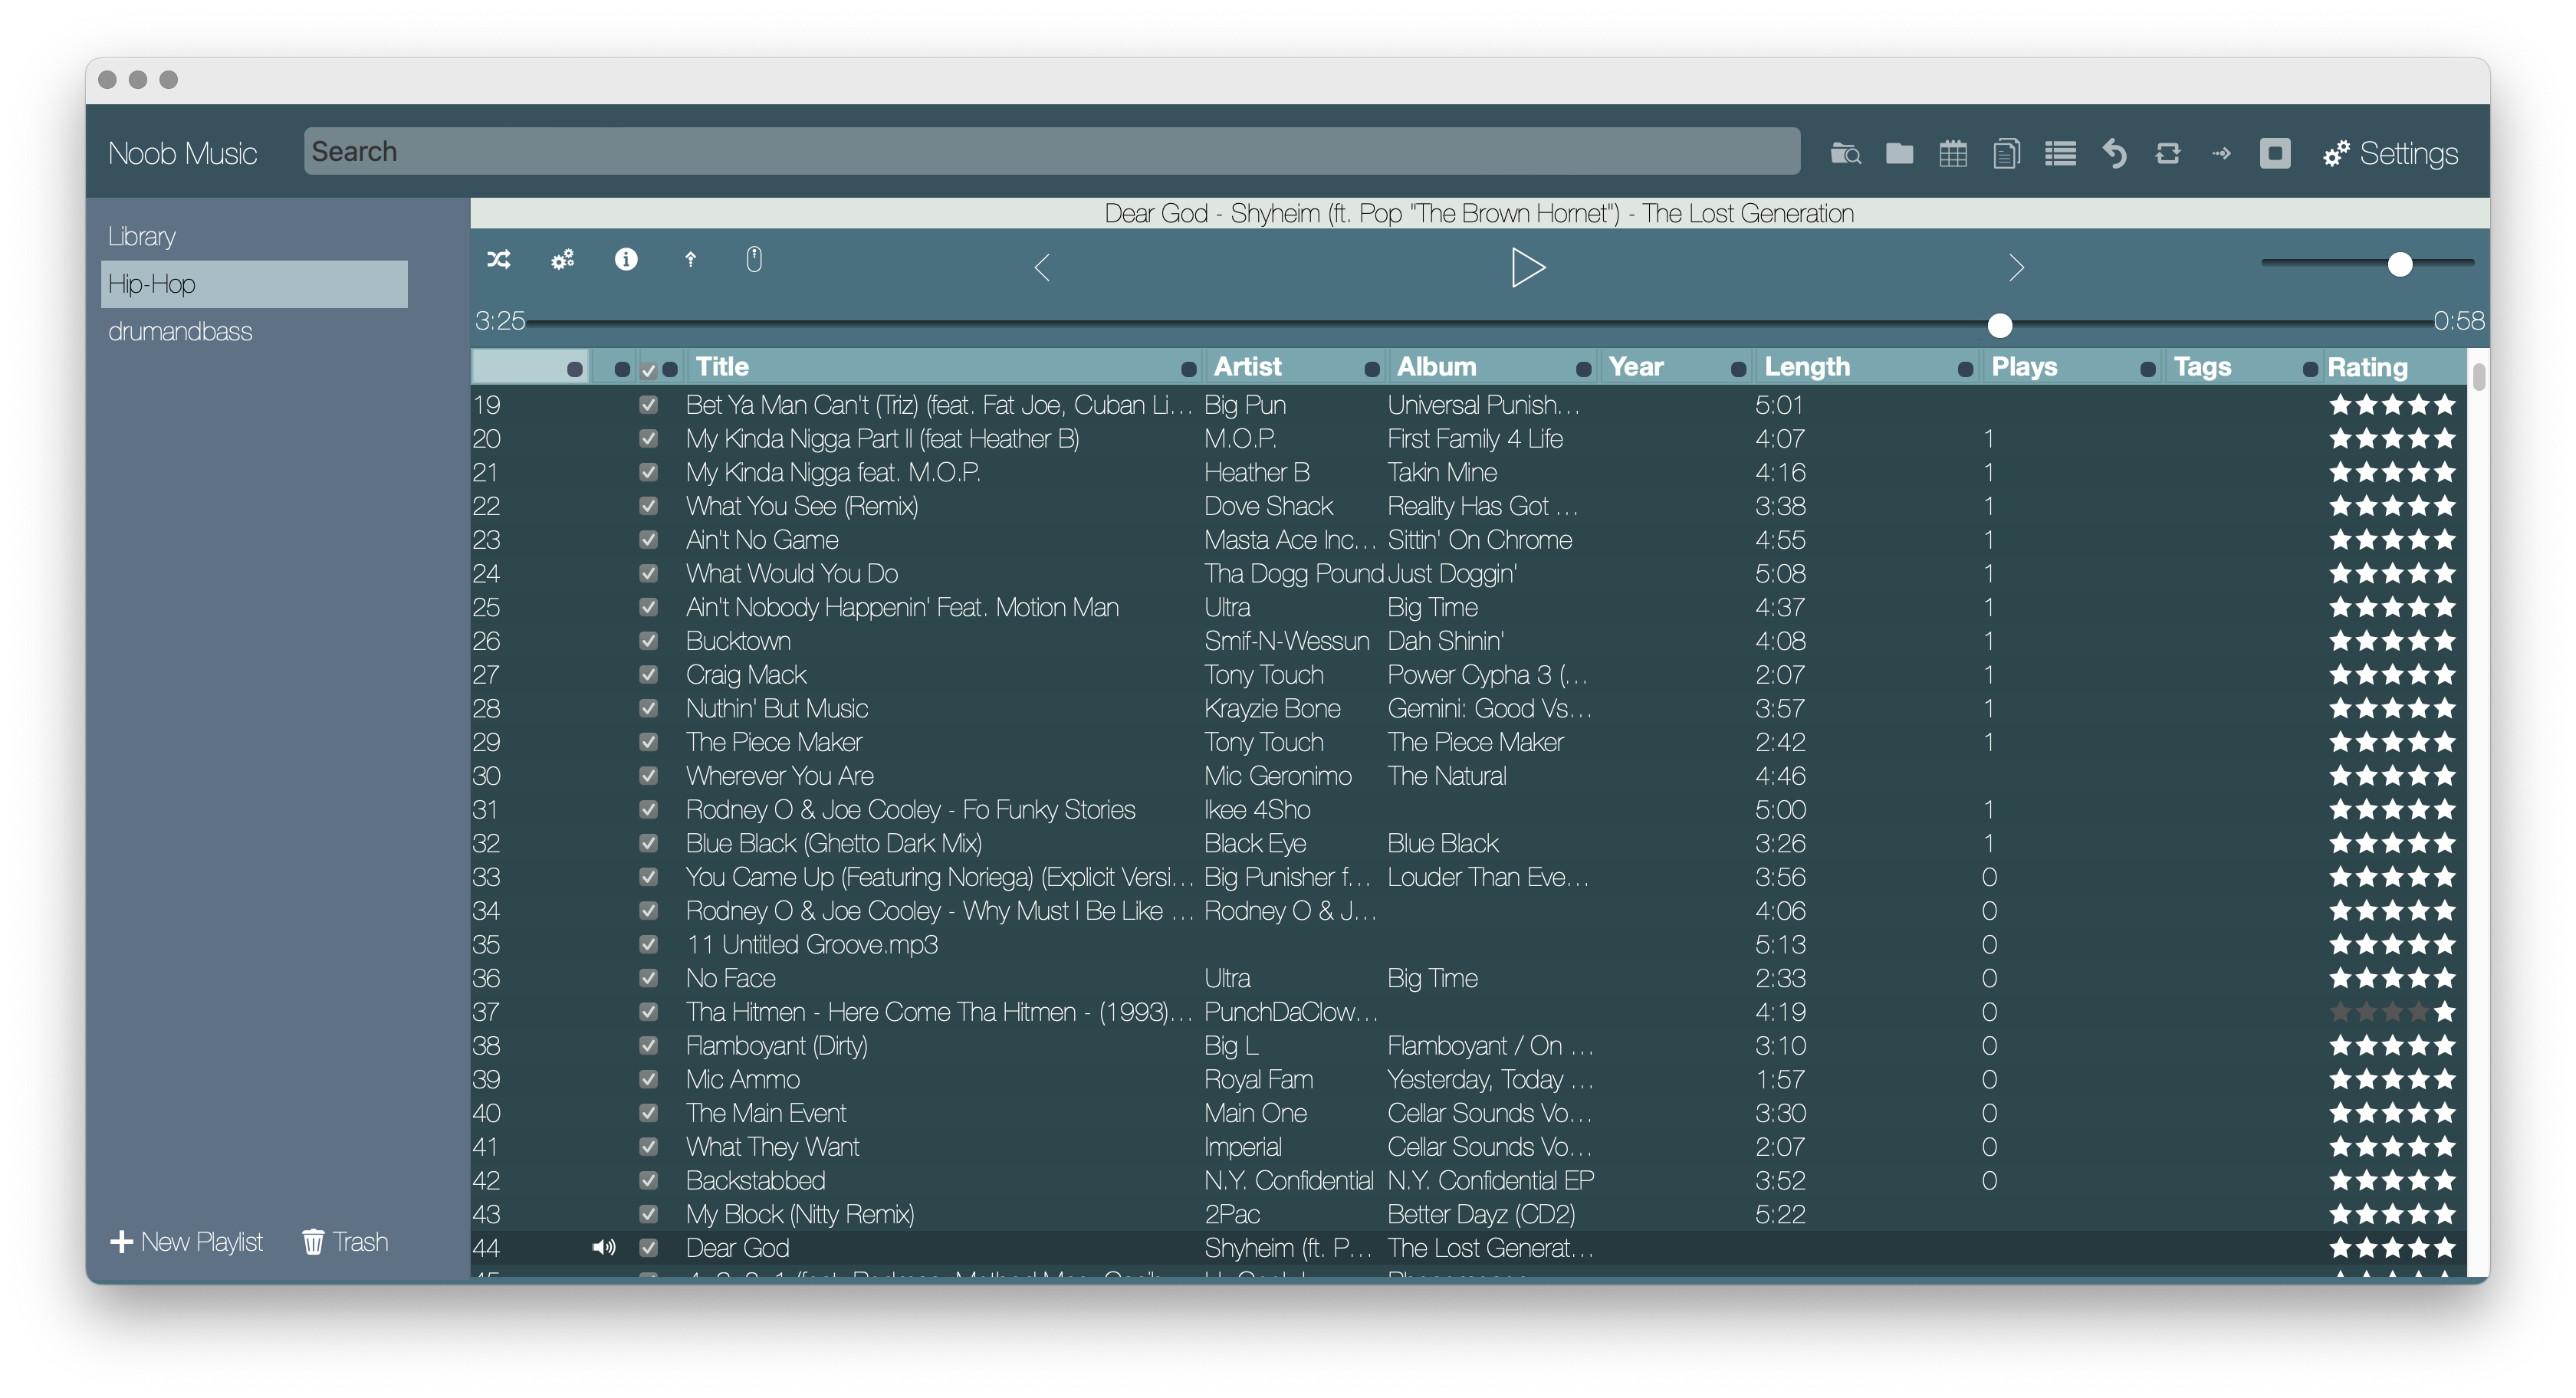The height and width of the screenshot is (1398, 2576).
Task: Click the Length column header handle
Action: (x=1964, y=369)
